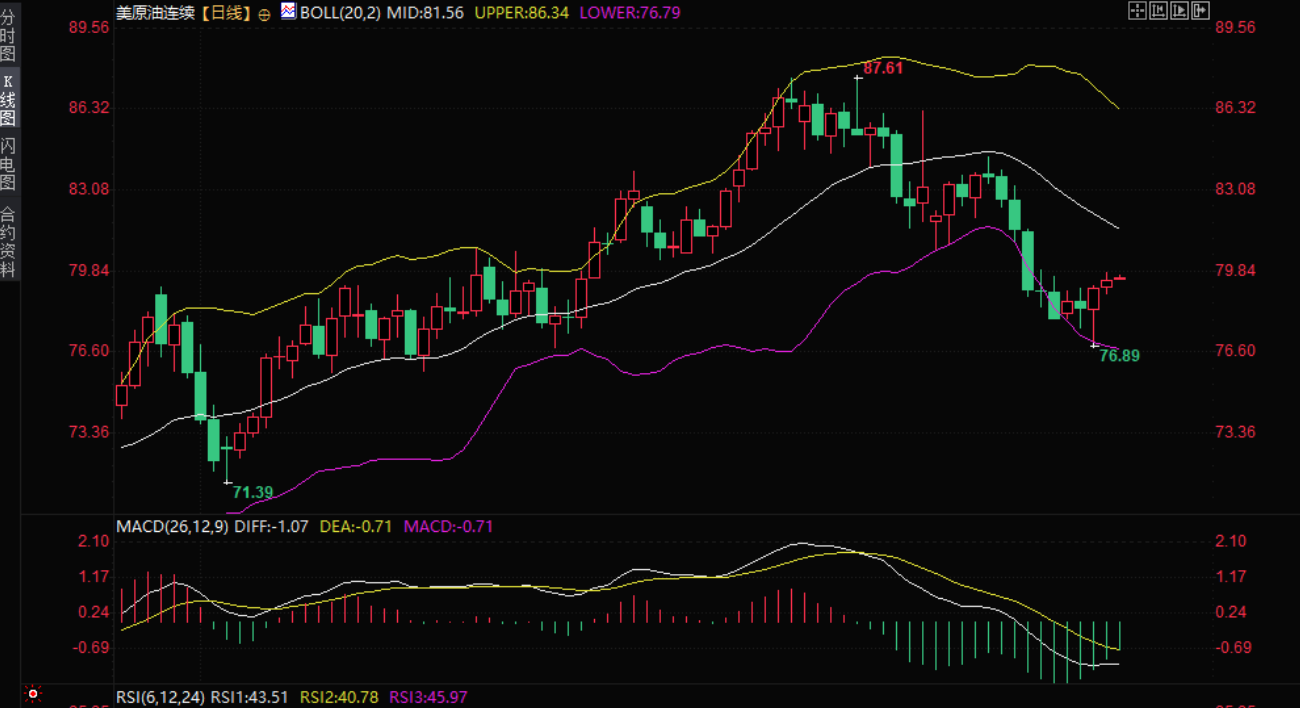Click the play-forward chart axis icon

click(x=1179, y=10)
